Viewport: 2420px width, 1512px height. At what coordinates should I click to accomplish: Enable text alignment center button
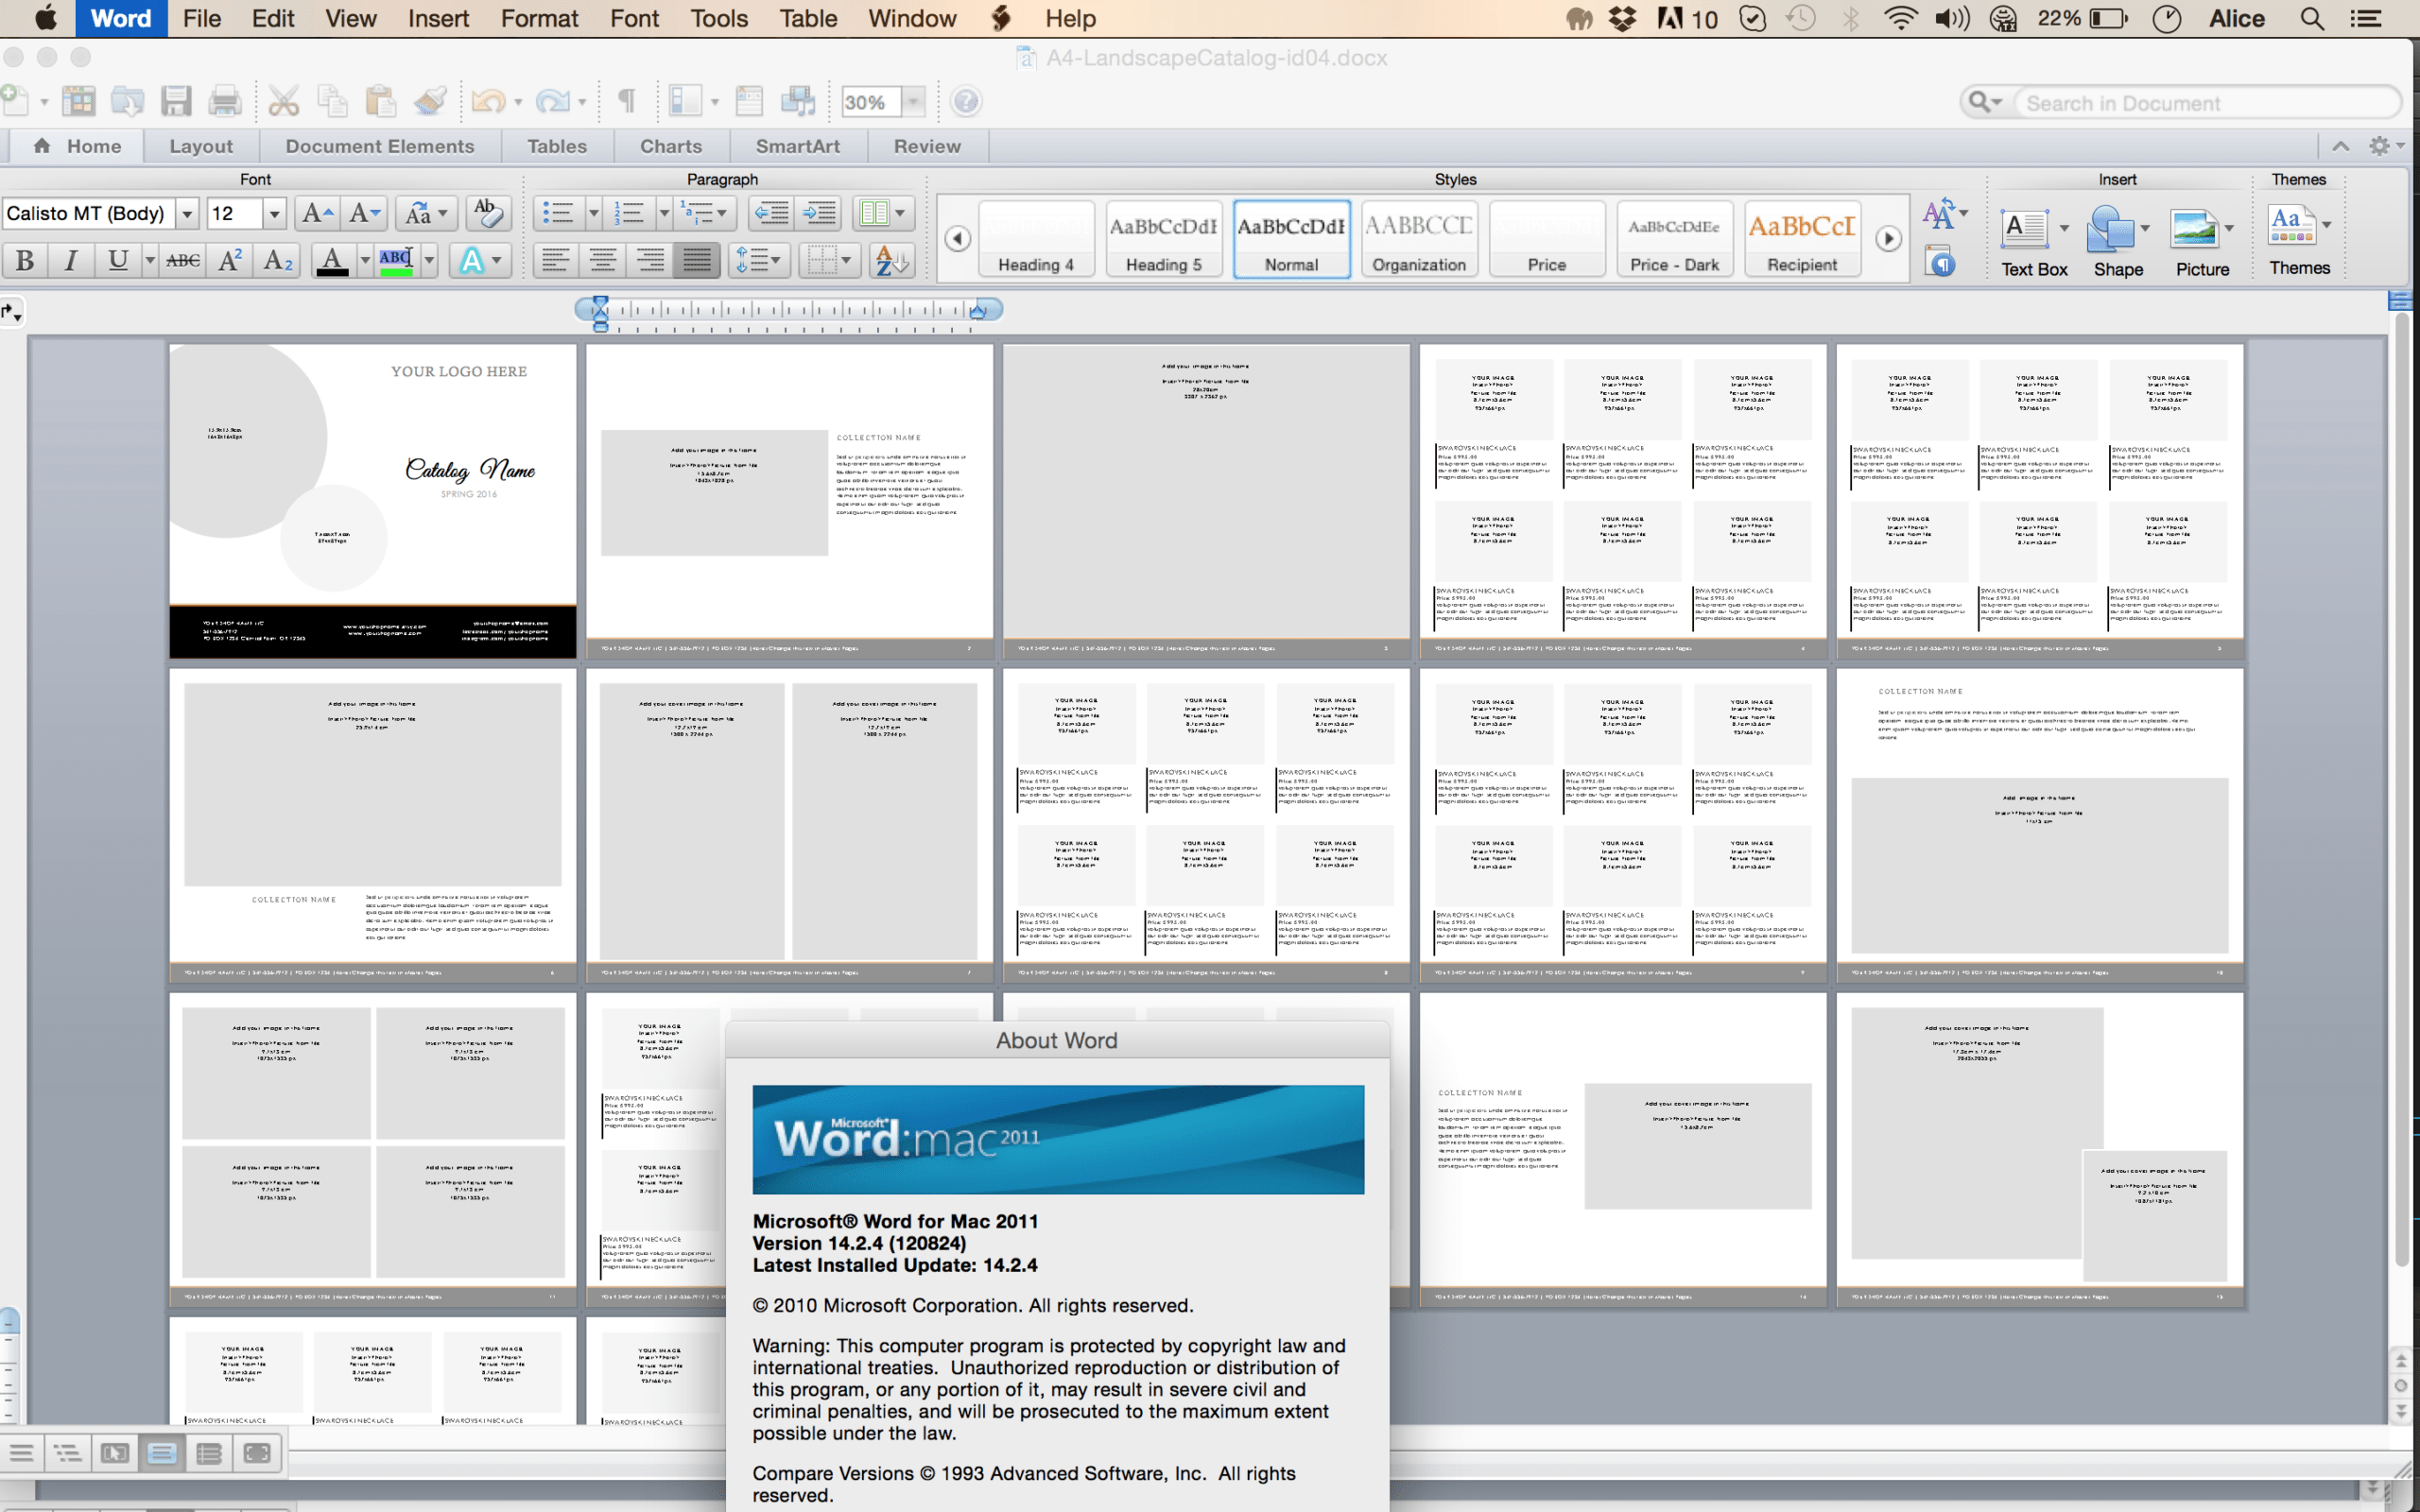click(x=606, y=261)
